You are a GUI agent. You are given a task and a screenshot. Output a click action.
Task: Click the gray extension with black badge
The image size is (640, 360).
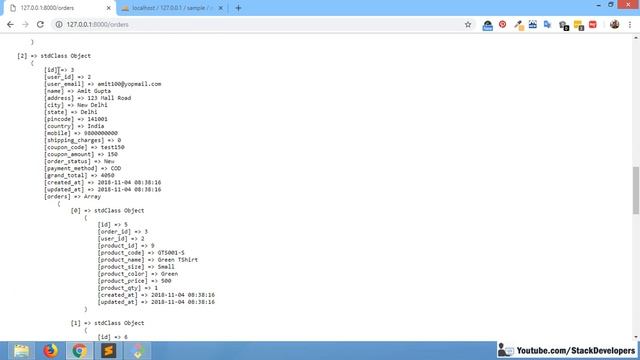point(564,25)
